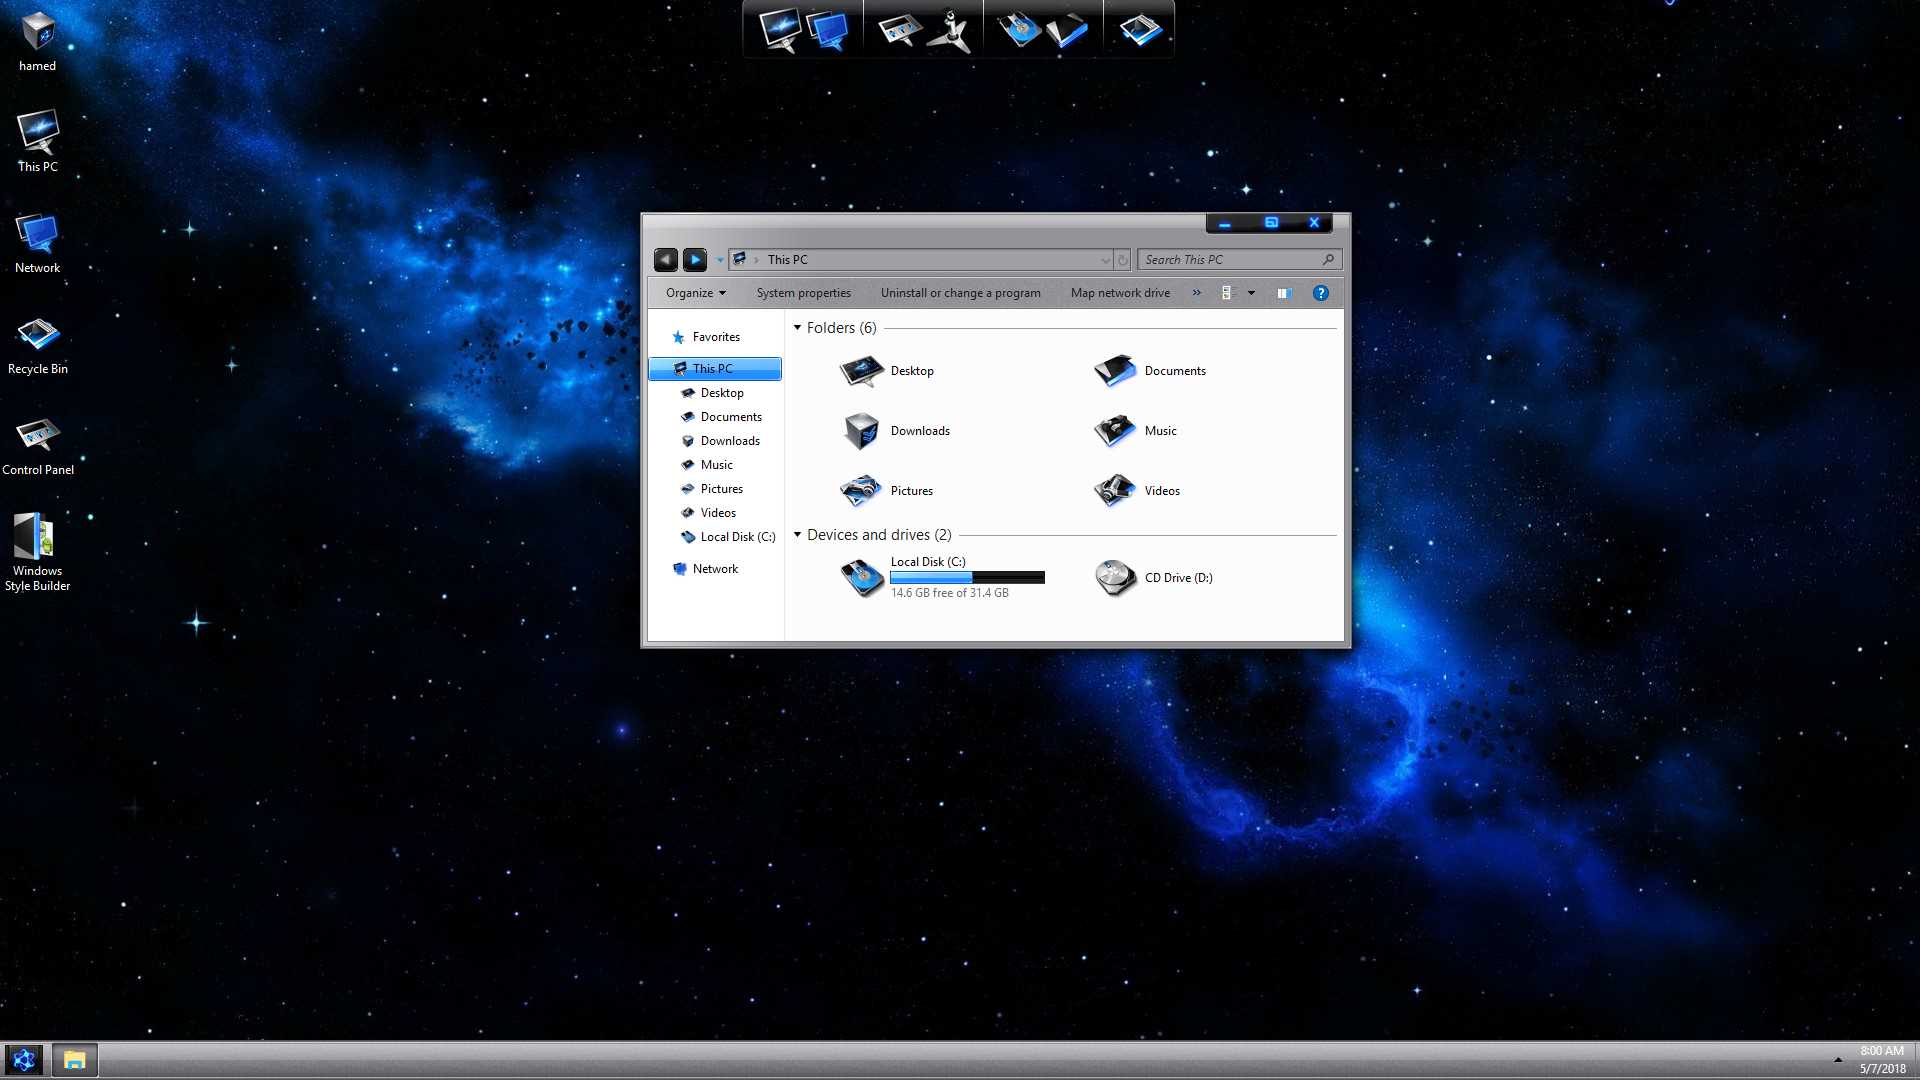Click the Forward navigation arrow
The height and width of the screenshot is (1080, 1920).
point(695,260)
